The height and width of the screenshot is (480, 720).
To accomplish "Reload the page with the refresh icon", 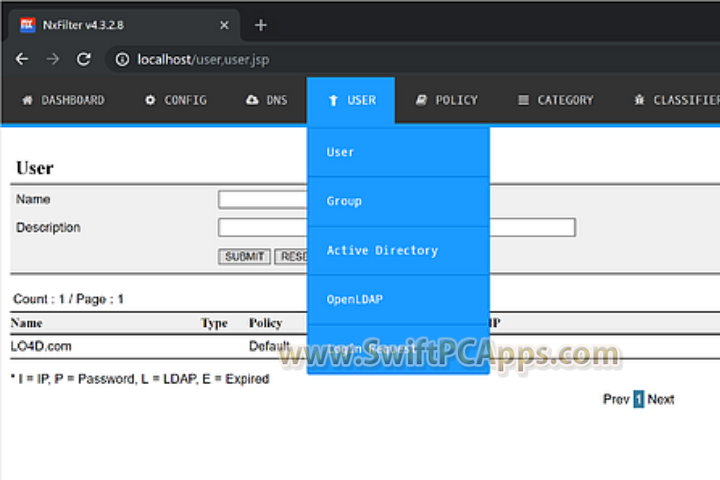I will coord(84,59).
